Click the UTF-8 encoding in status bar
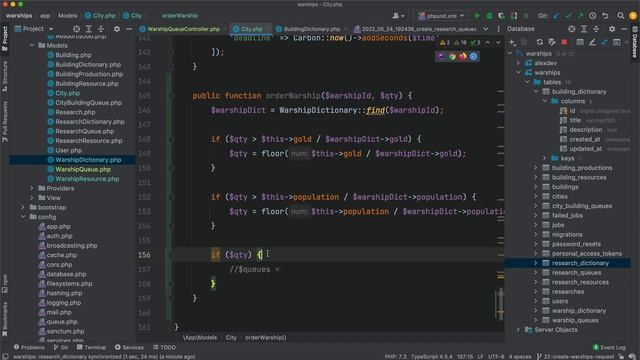The image size is (640, 360). coord(496,356)
